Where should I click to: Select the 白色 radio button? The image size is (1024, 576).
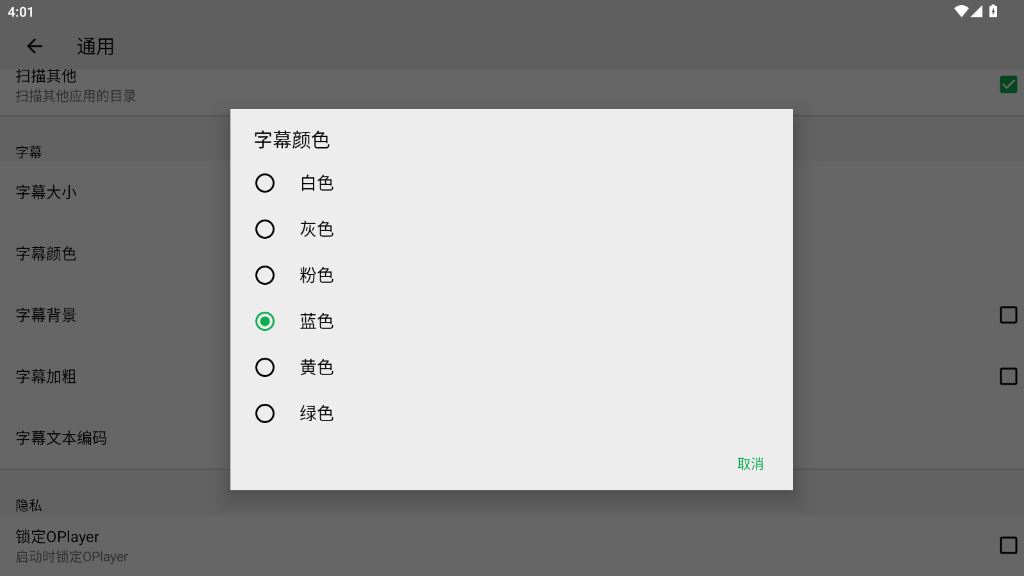pyautogui.click(x=265, y=183)
